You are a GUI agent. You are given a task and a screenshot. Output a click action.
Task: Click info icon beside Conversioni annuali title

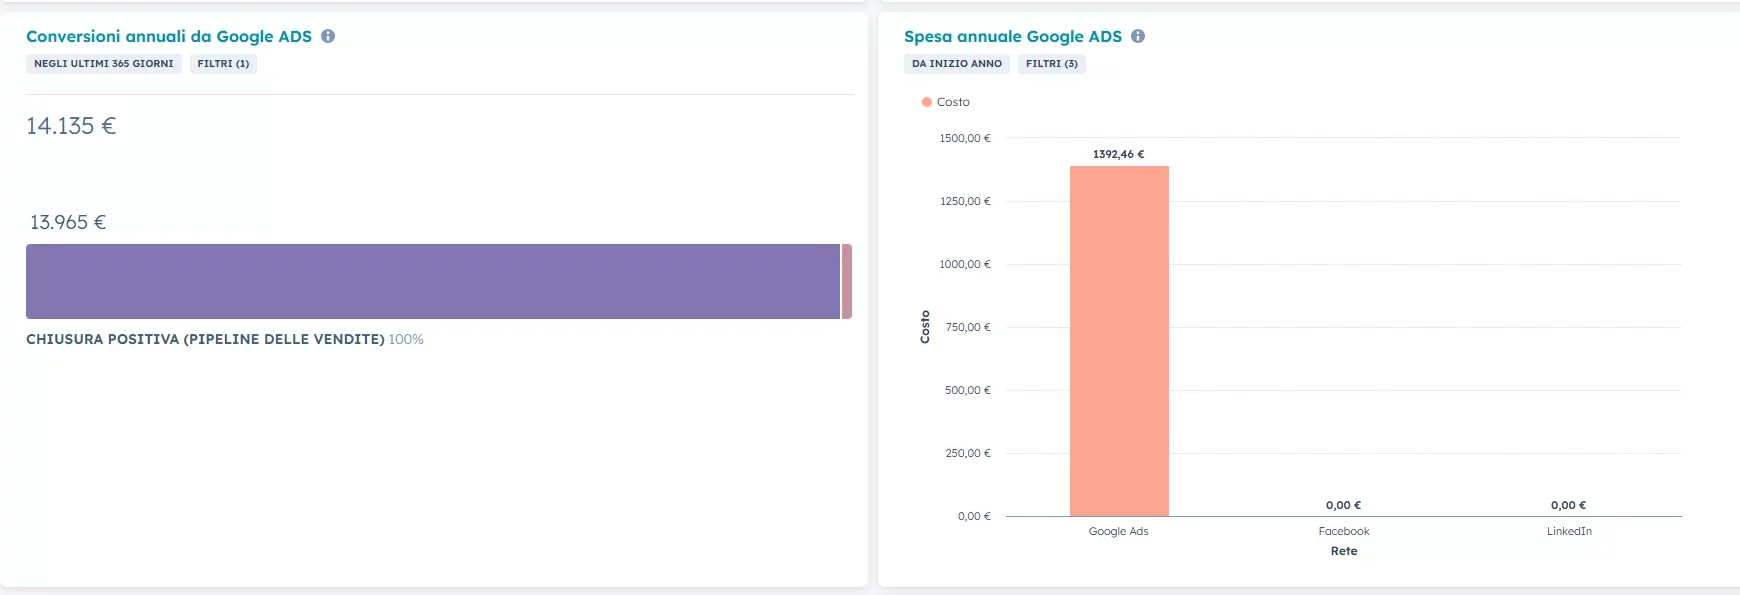(328, 36)
